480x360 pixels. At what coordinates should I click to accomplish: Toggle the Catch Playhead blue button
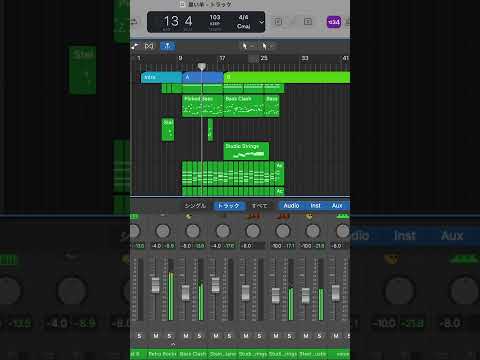tap(168, 46)
